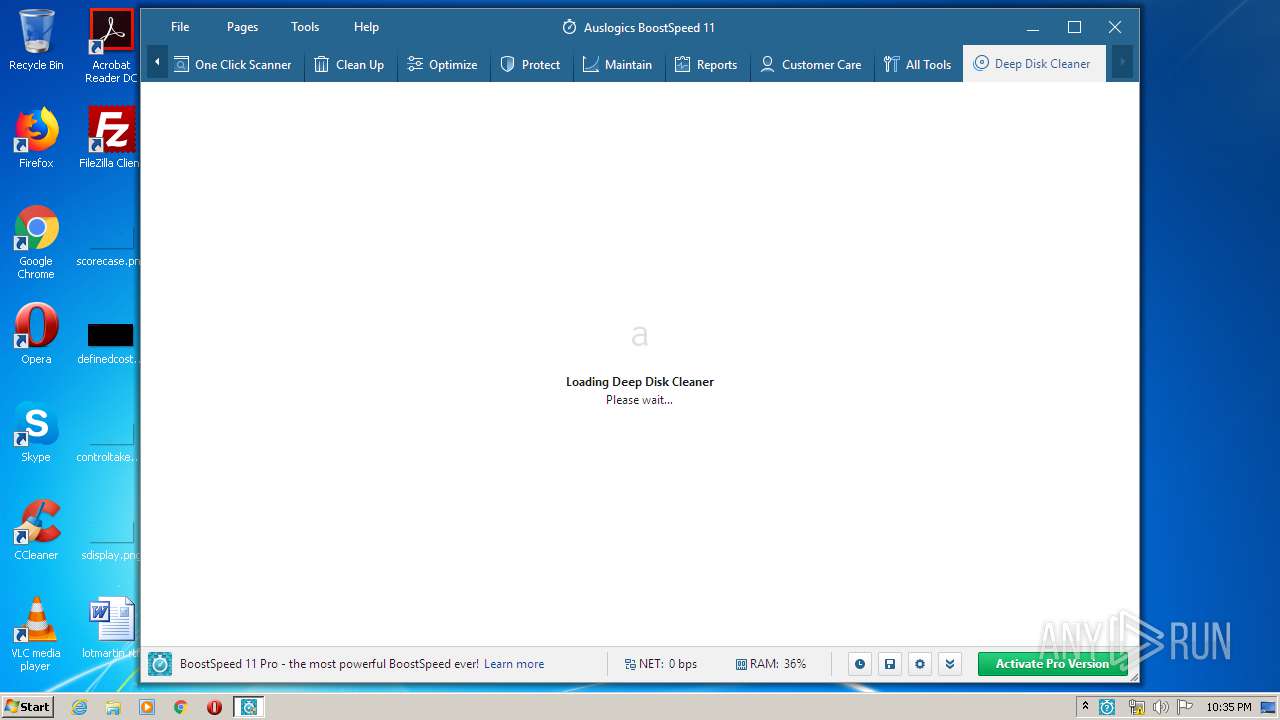1280x720 pixels.
Task: Click the NET speed indicator
Action: (660, 664)
